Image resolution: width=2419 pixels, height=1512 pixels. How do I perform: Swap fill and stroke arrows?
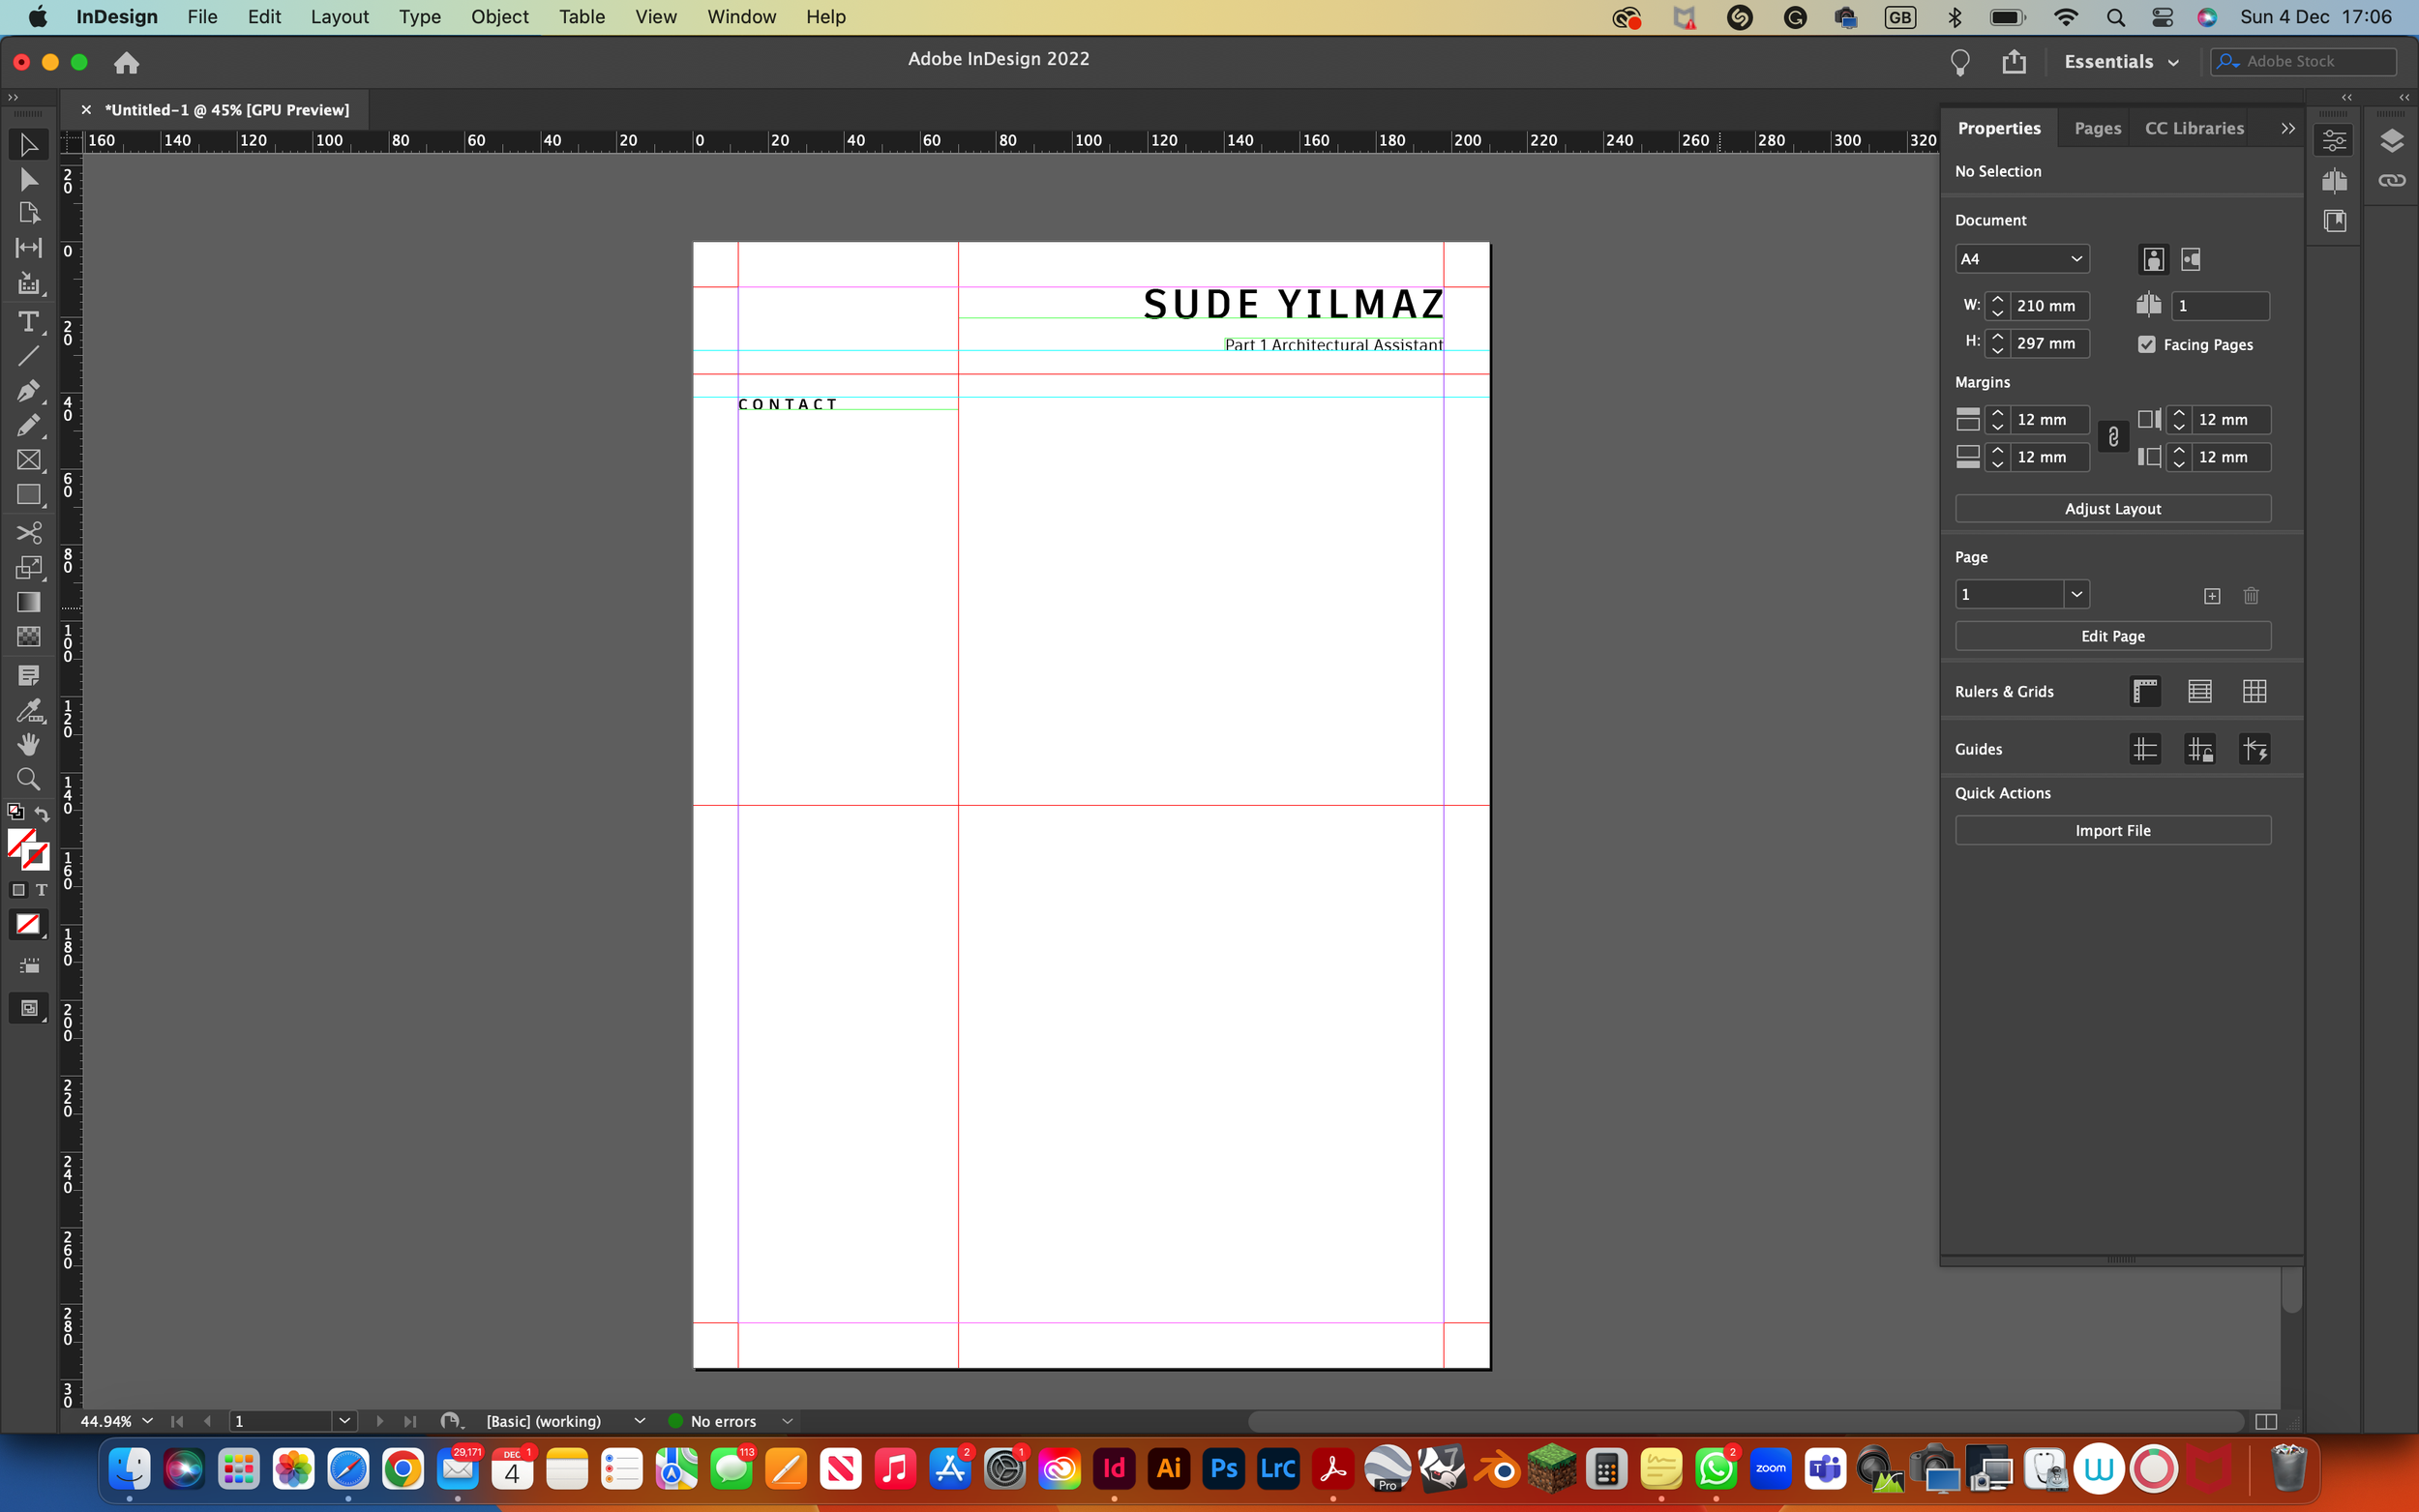(42, 814)
